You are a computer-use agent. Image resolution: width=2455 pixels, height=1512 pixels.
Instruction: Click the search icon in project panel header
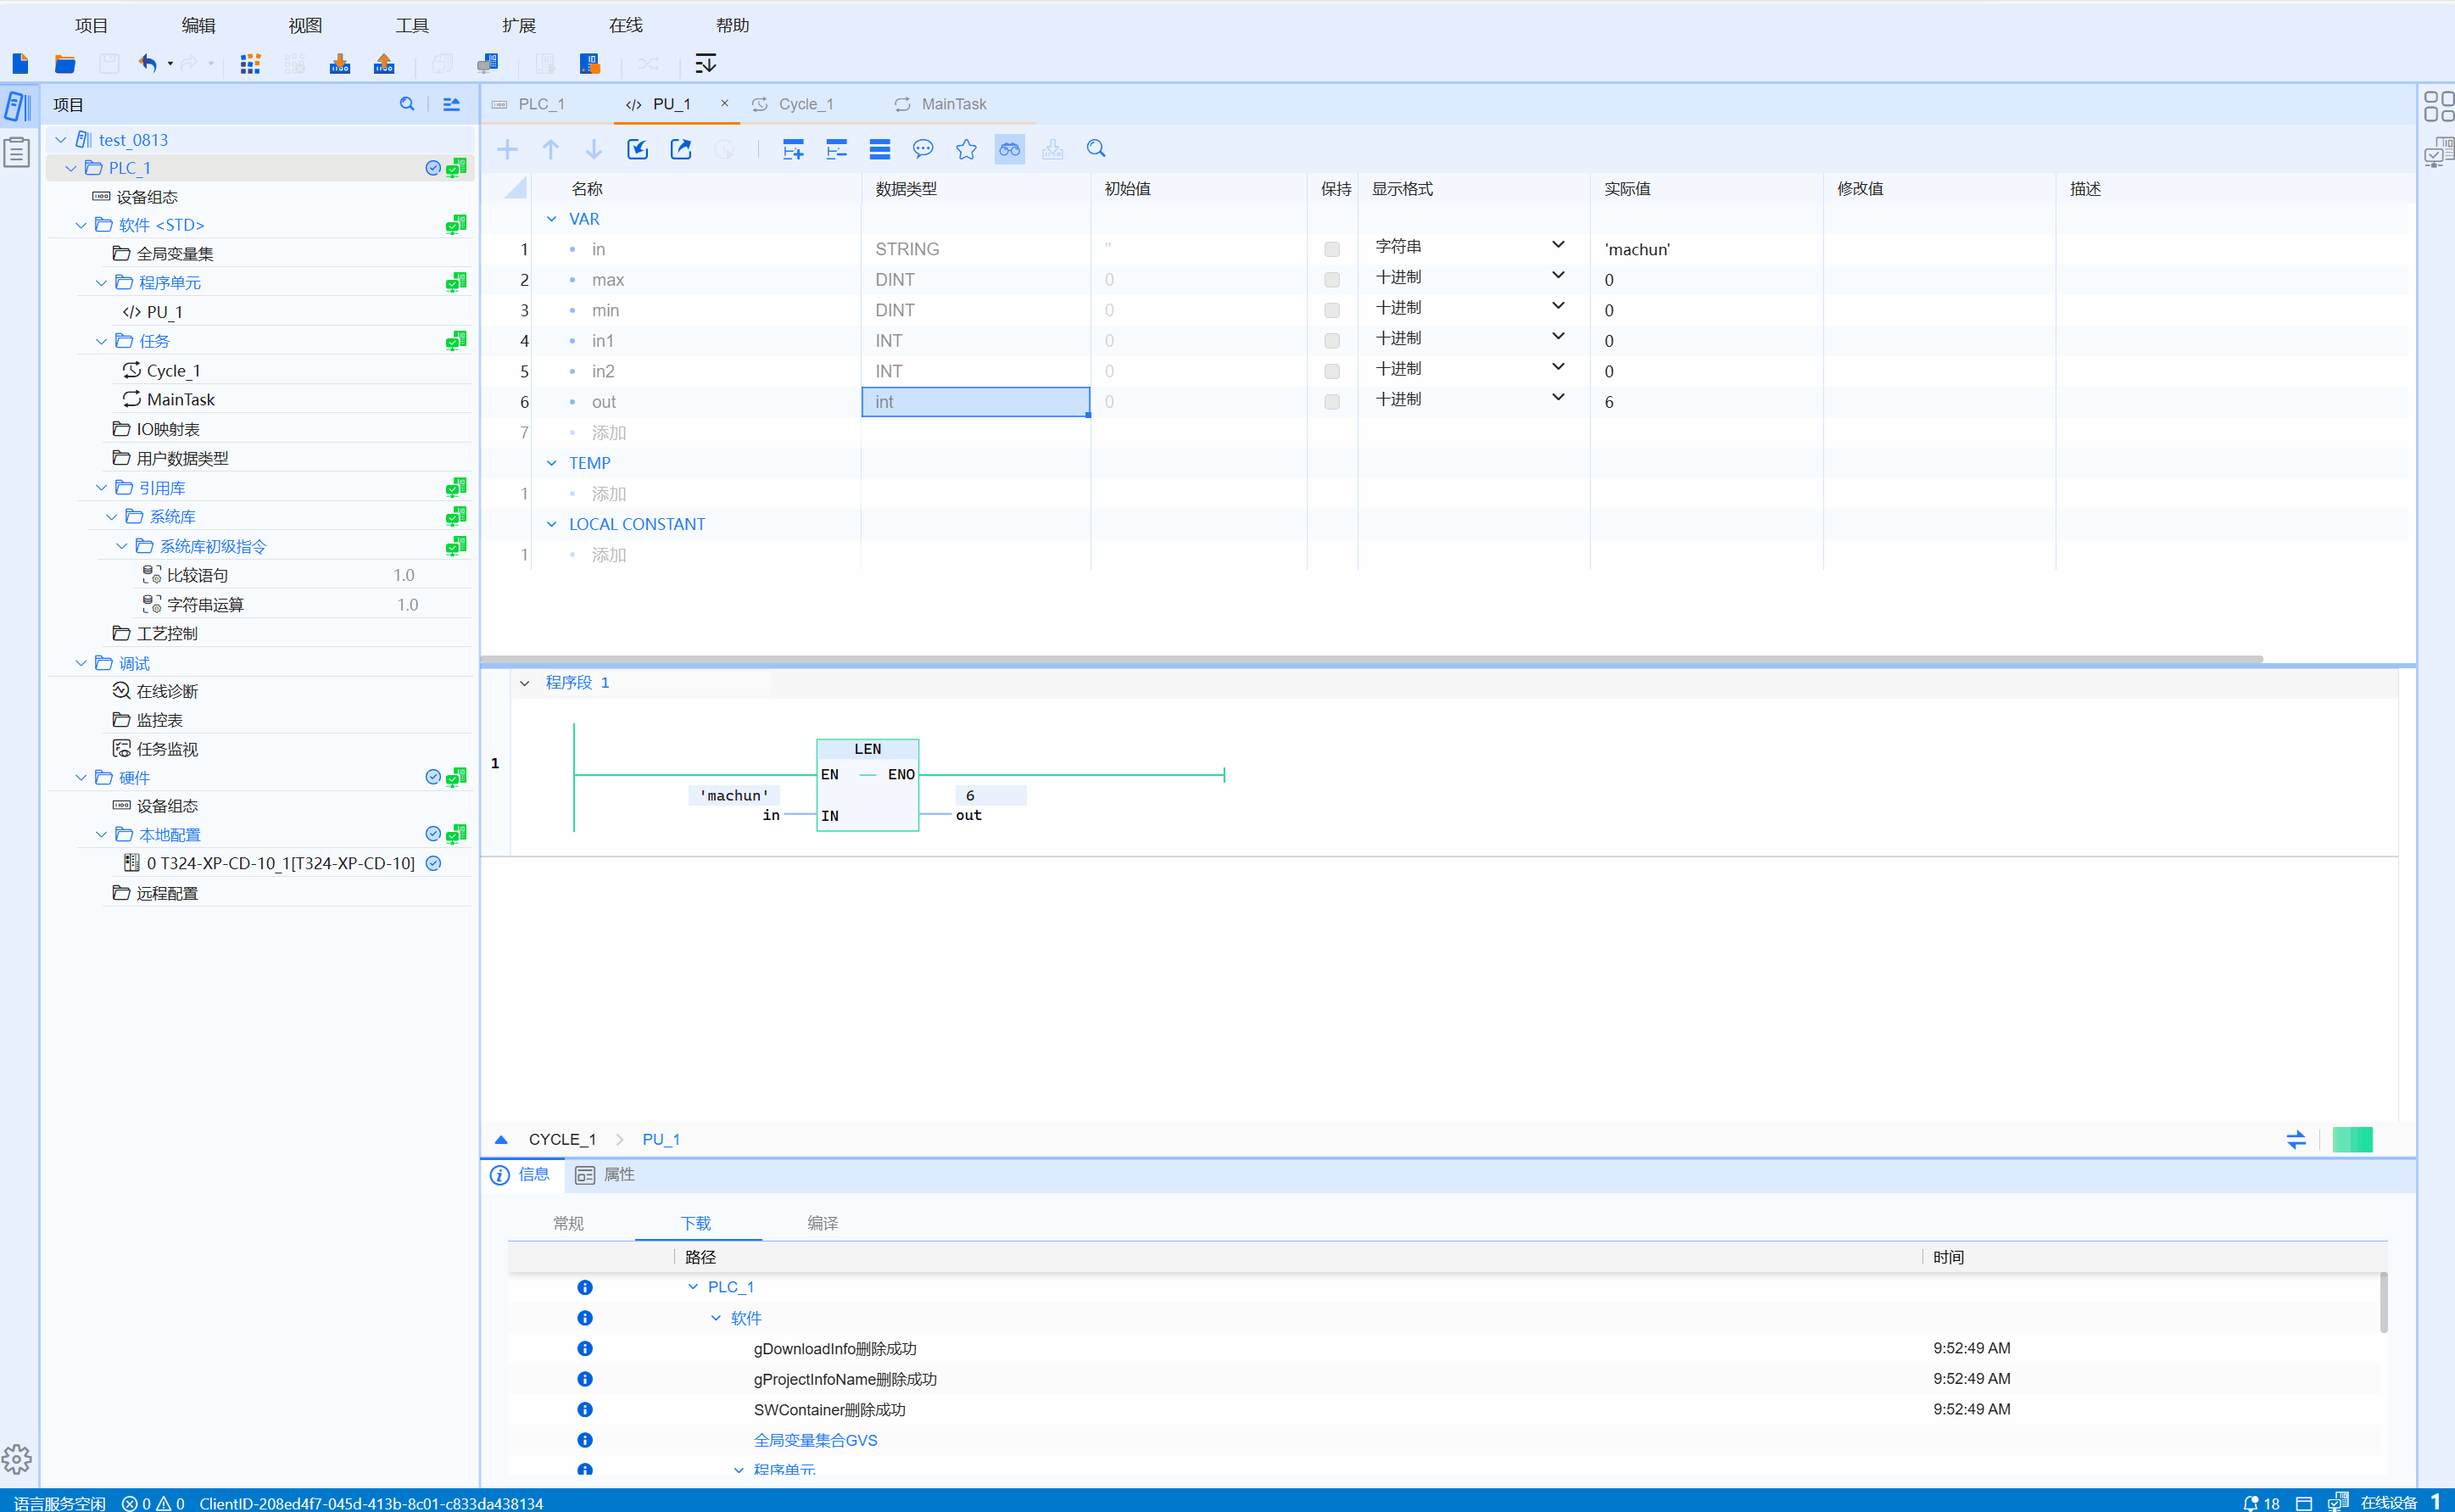407,104
